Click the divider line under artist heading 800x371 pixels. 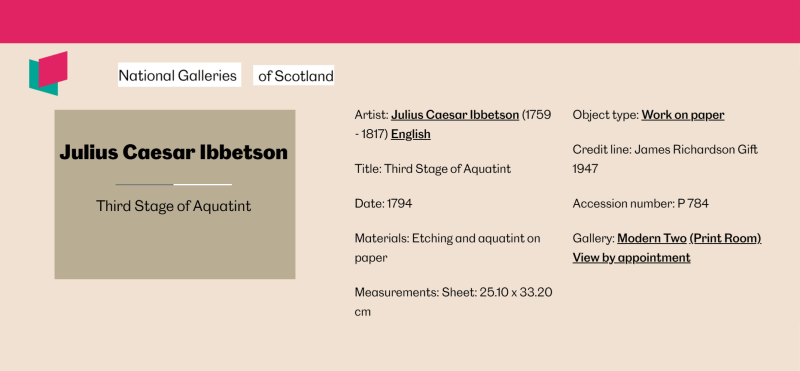[173, 184]
